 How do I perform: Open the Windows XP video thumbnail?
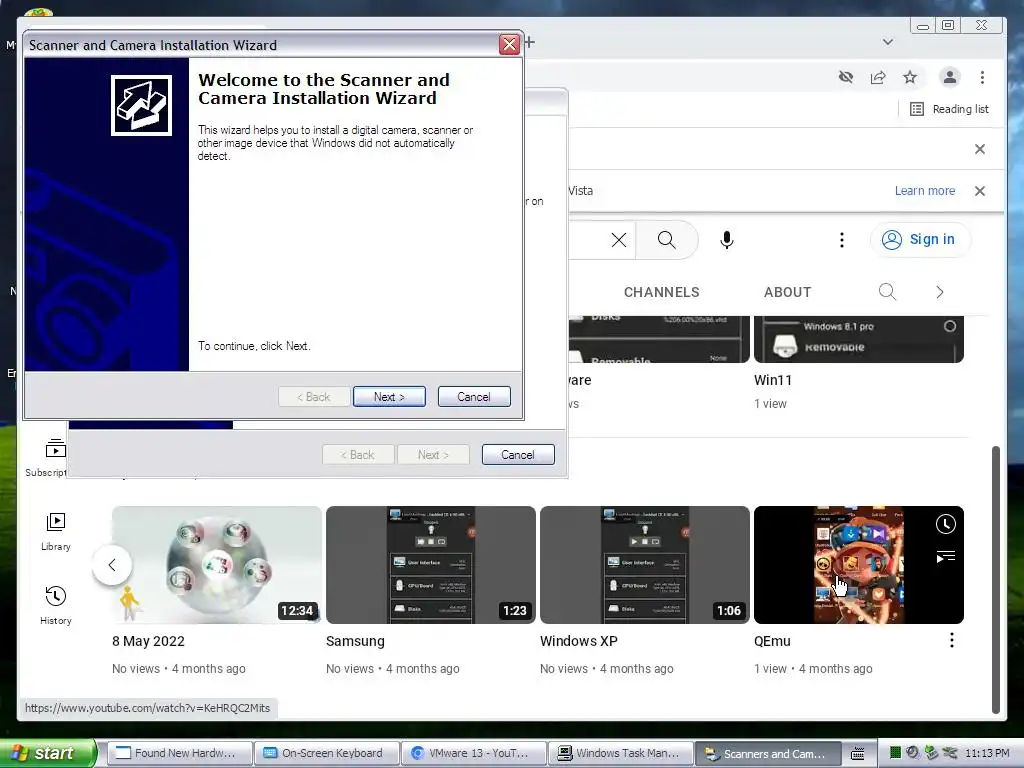click(645, 565)
